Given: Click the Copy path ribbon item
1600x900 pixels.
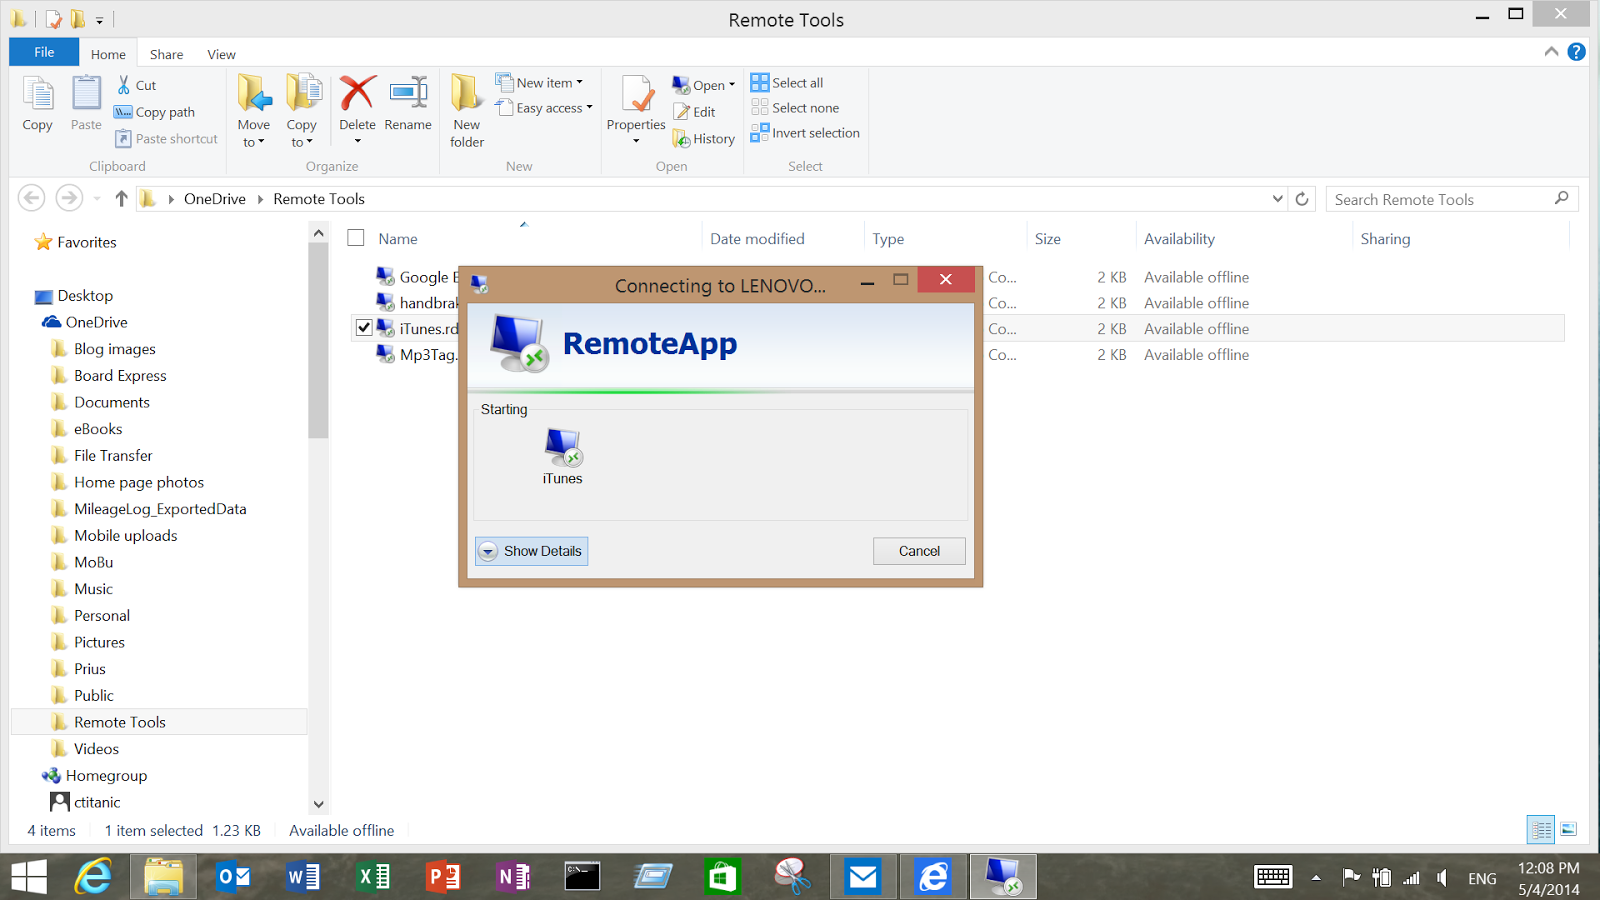Looking at the screenshot, I should 155,112.
